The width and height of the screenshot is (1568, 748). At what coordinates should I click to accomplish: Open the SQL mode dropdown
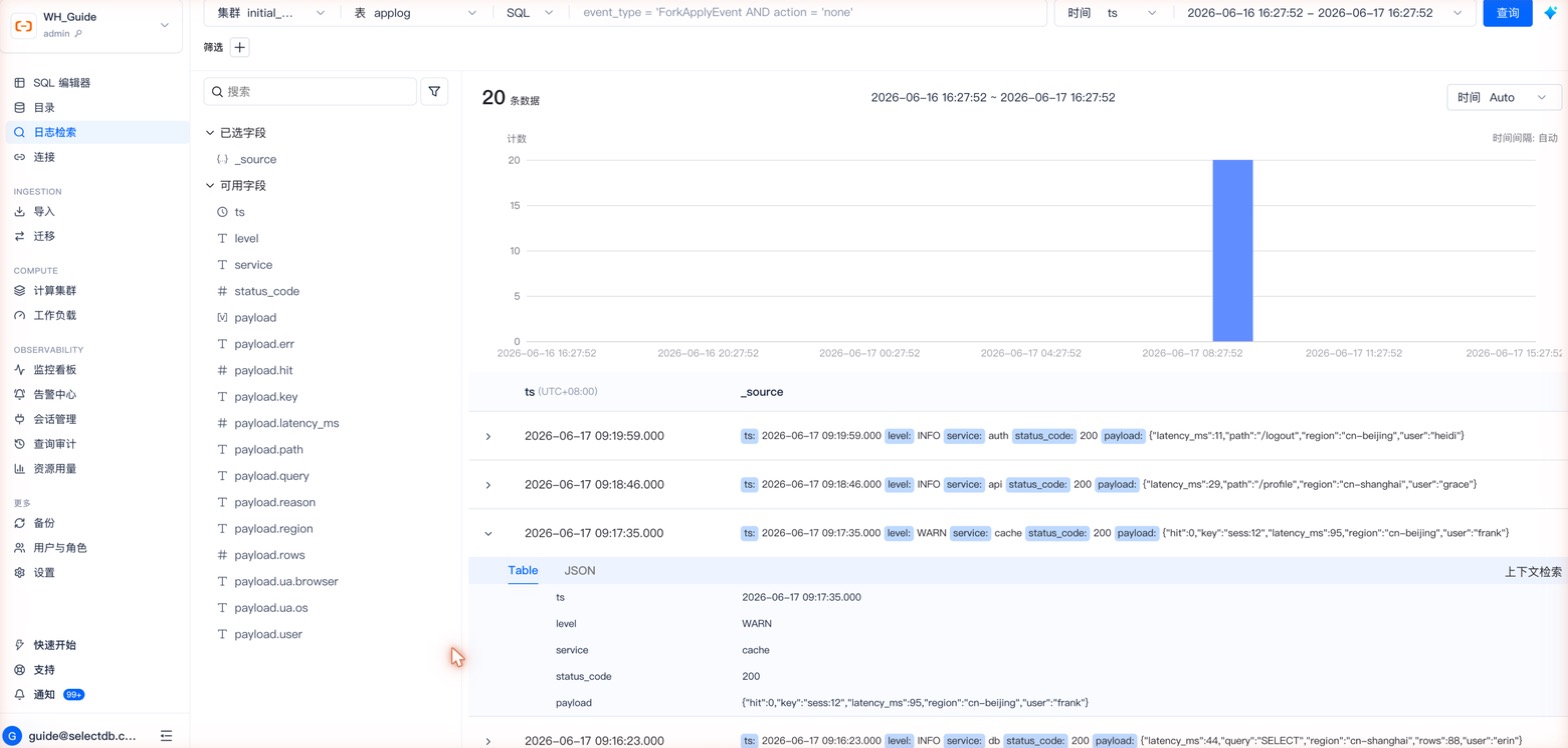point(529,13)
